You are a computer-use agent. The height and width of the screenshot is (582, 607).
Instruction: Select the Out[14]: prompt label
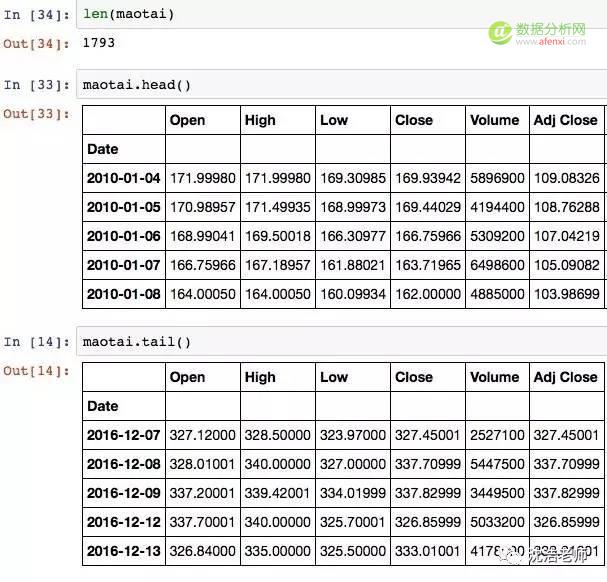click(x=36, y=371)
